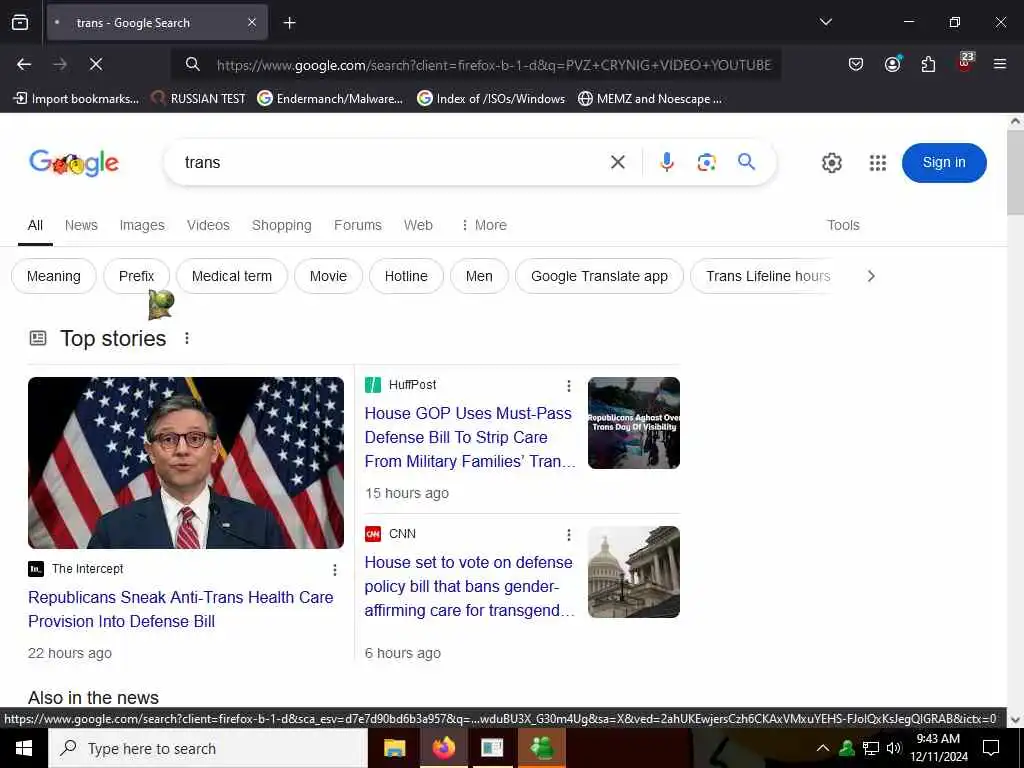Open a new tab with plus icon

[x=289, y=23]
